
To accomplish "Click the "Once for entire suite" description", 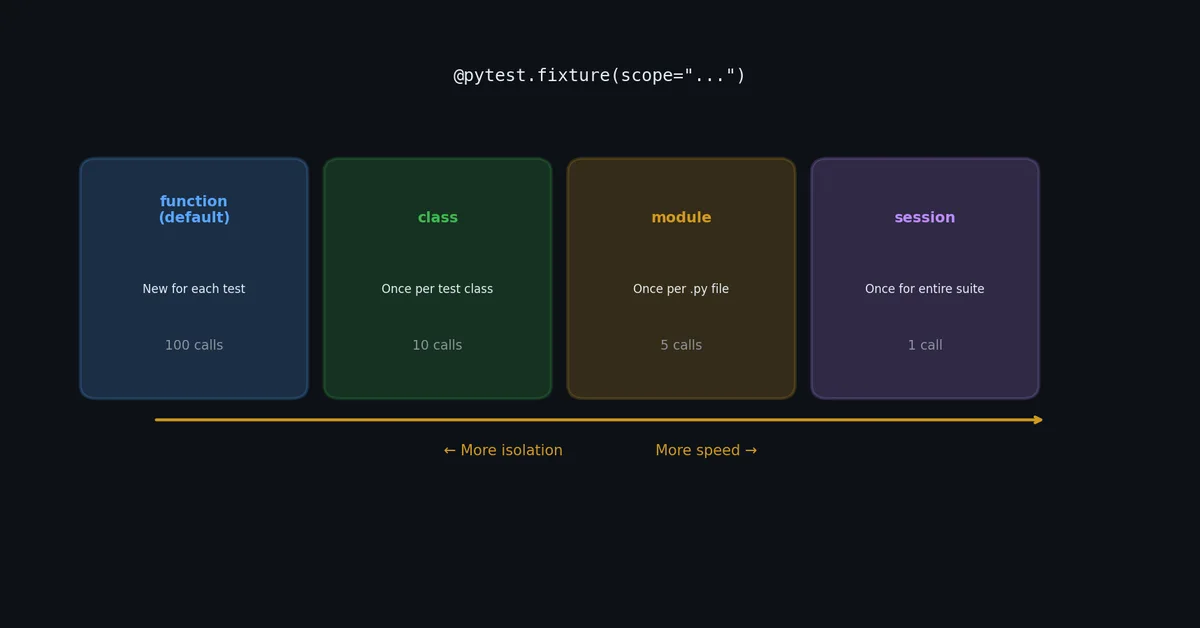I will click(x=925, y=289).
